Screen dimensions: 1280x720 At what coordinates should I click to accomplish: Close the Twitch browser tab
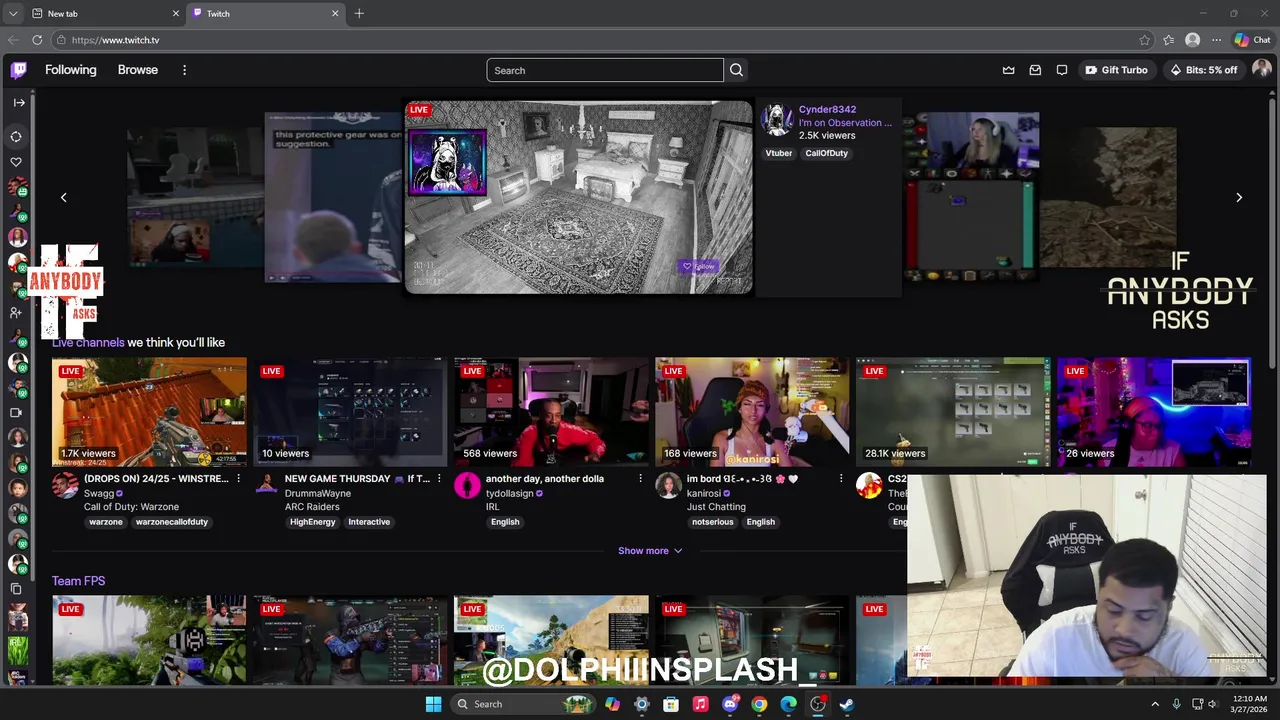336,13
